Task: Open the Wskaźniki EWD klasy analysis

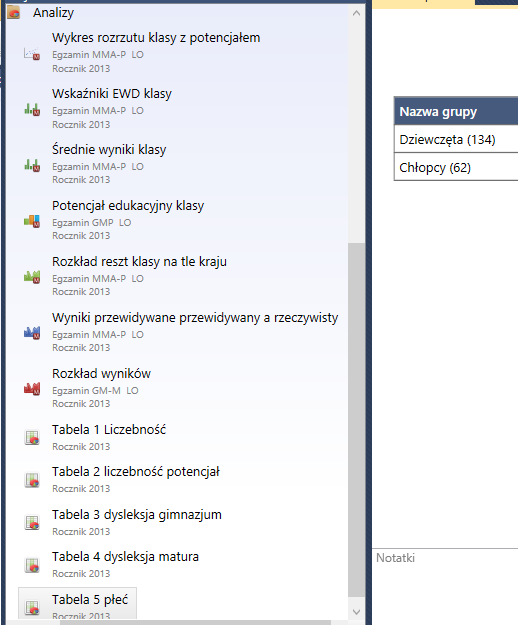Action: point(112,94)
